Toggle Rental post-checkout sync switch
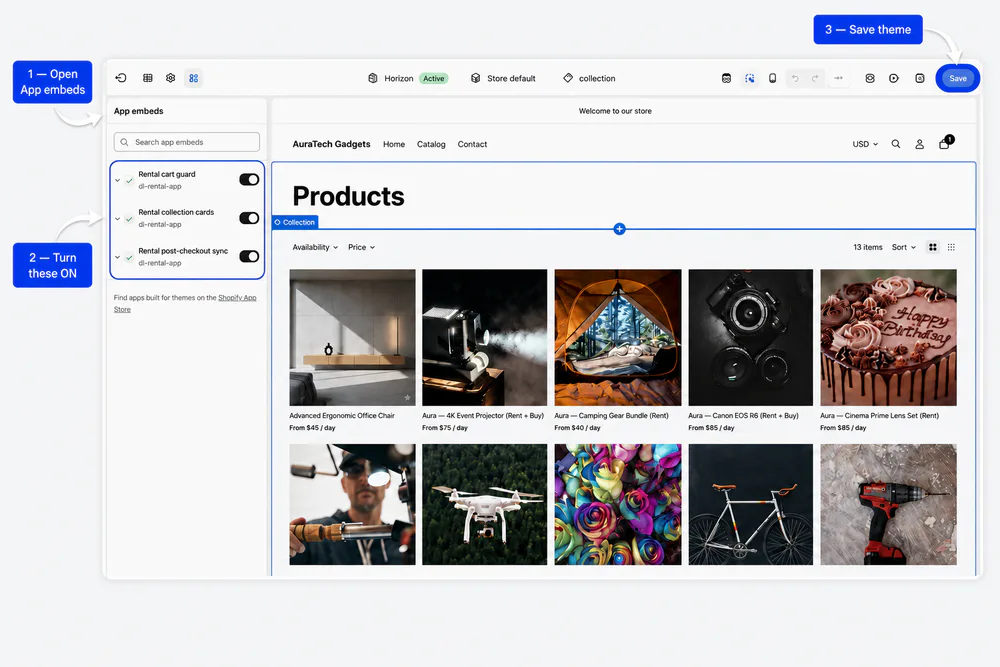The width and height of the screenshot is (1000, 667). (x=249, y=256)
